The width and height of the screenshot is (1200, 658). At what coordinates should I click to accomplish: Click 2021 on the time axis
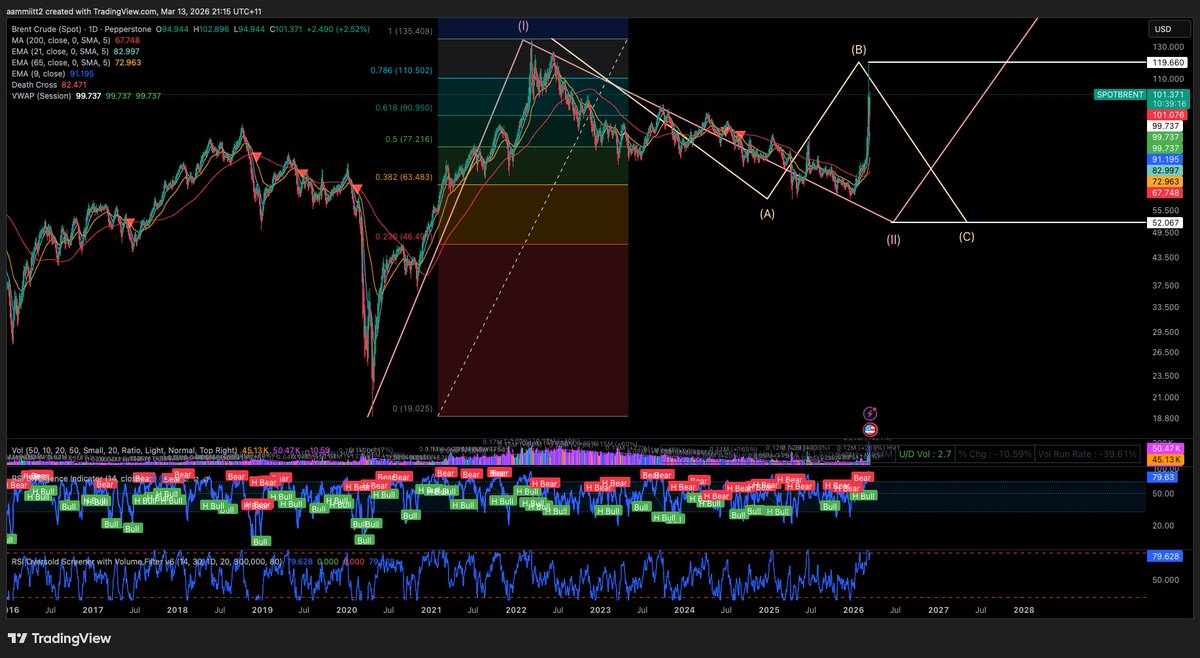click(431, 608)
